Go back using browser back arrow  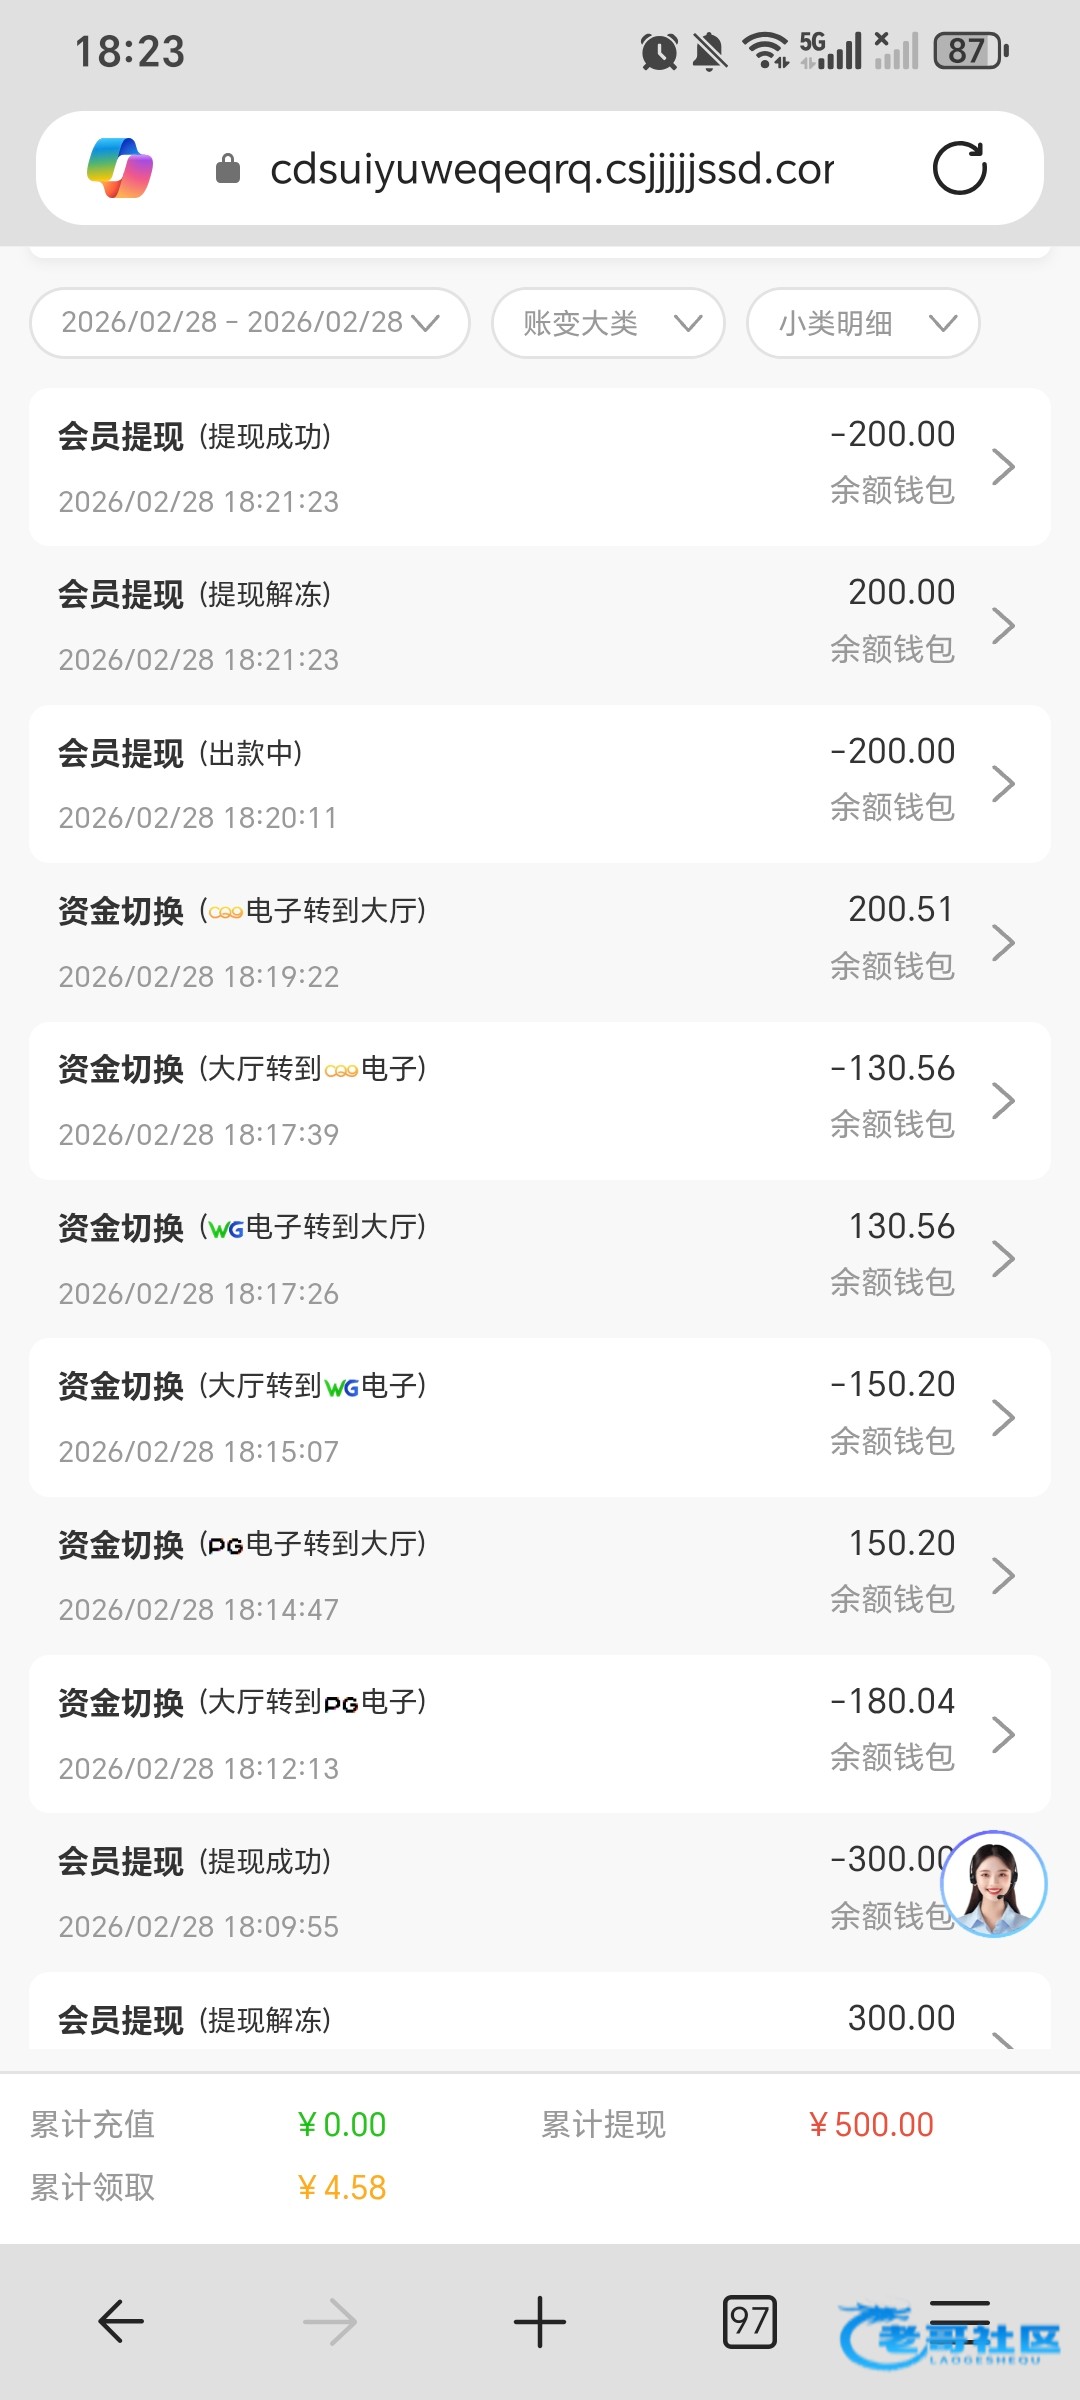pos(121,2321)
